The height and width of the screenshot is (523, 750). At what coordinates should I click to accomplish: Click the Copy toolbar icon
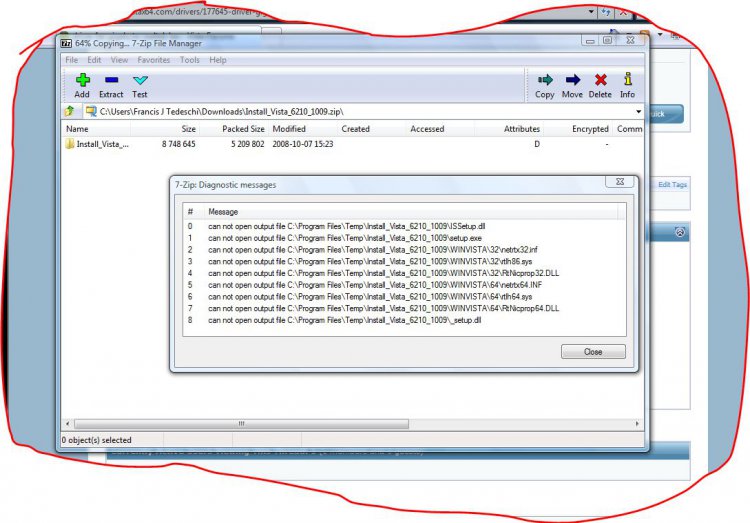(545, 80)
